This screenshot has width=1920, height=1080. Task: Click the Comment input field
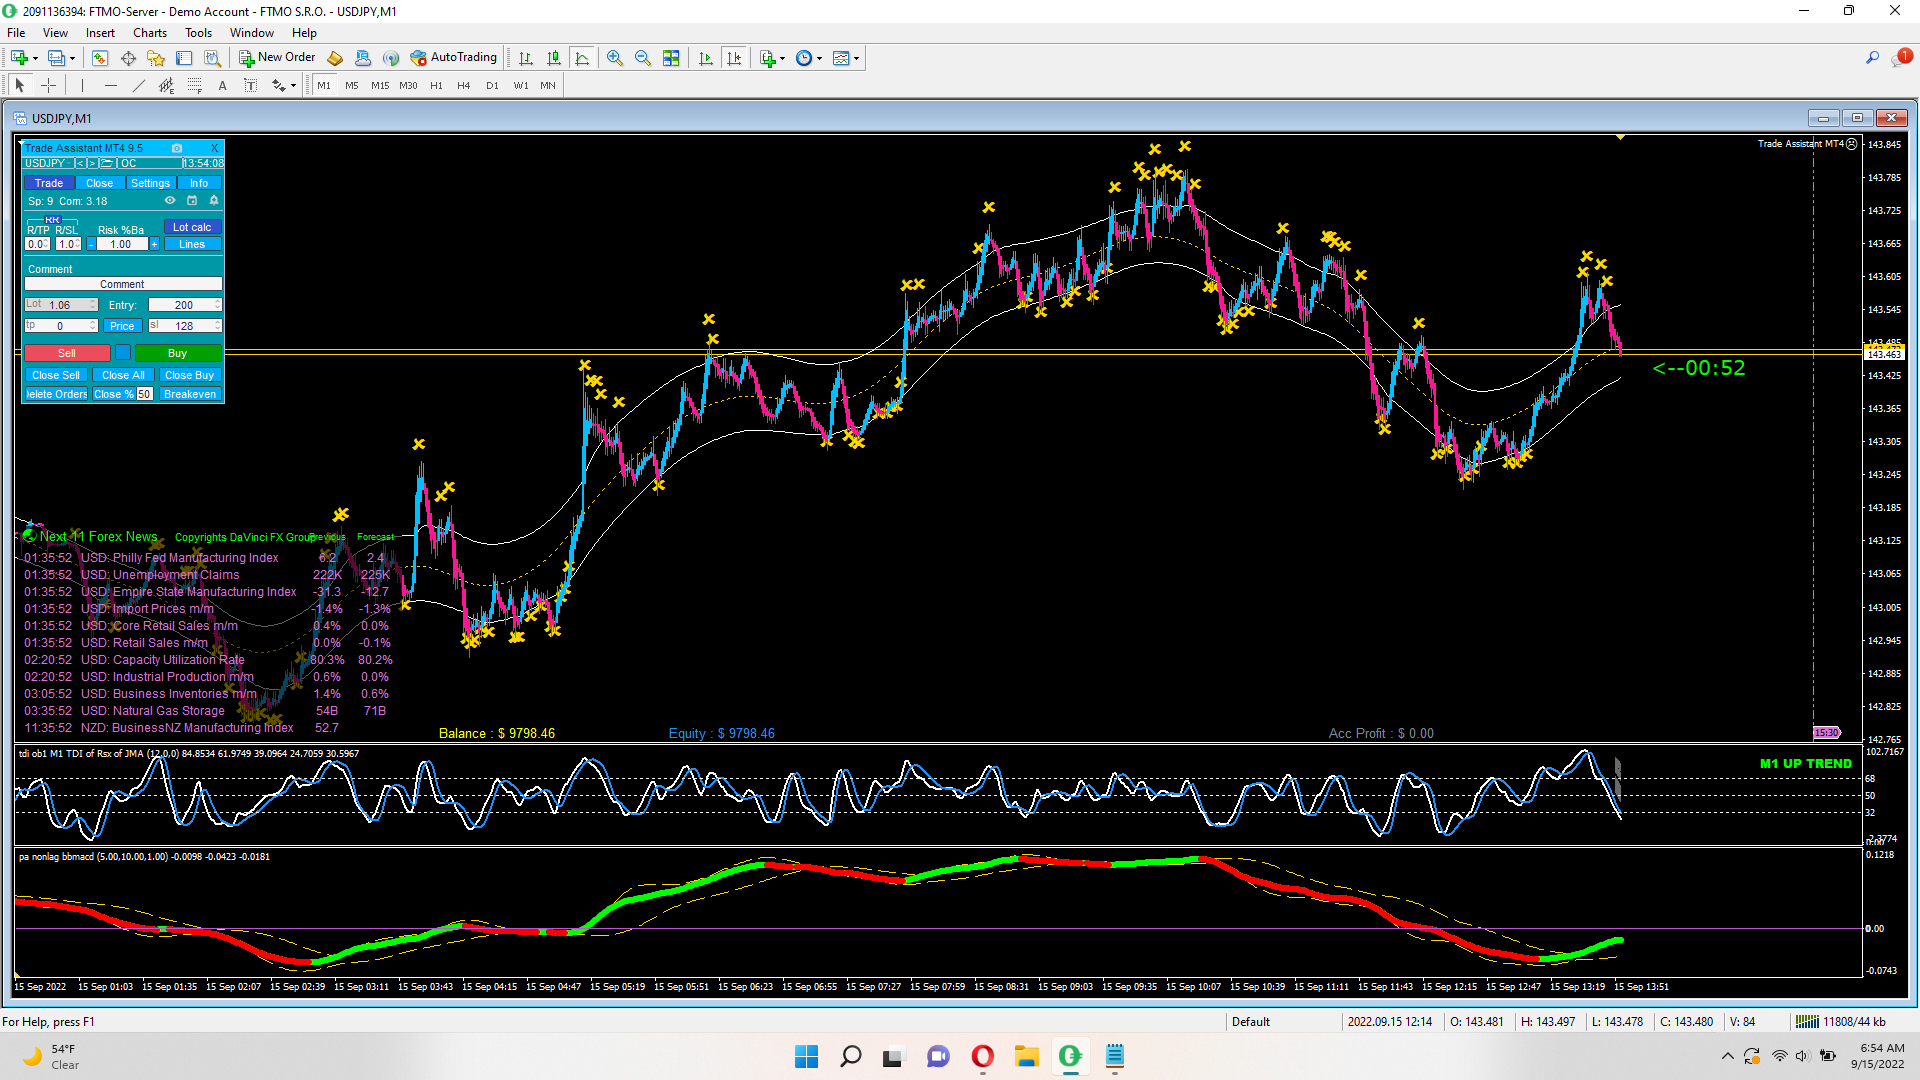122,285
